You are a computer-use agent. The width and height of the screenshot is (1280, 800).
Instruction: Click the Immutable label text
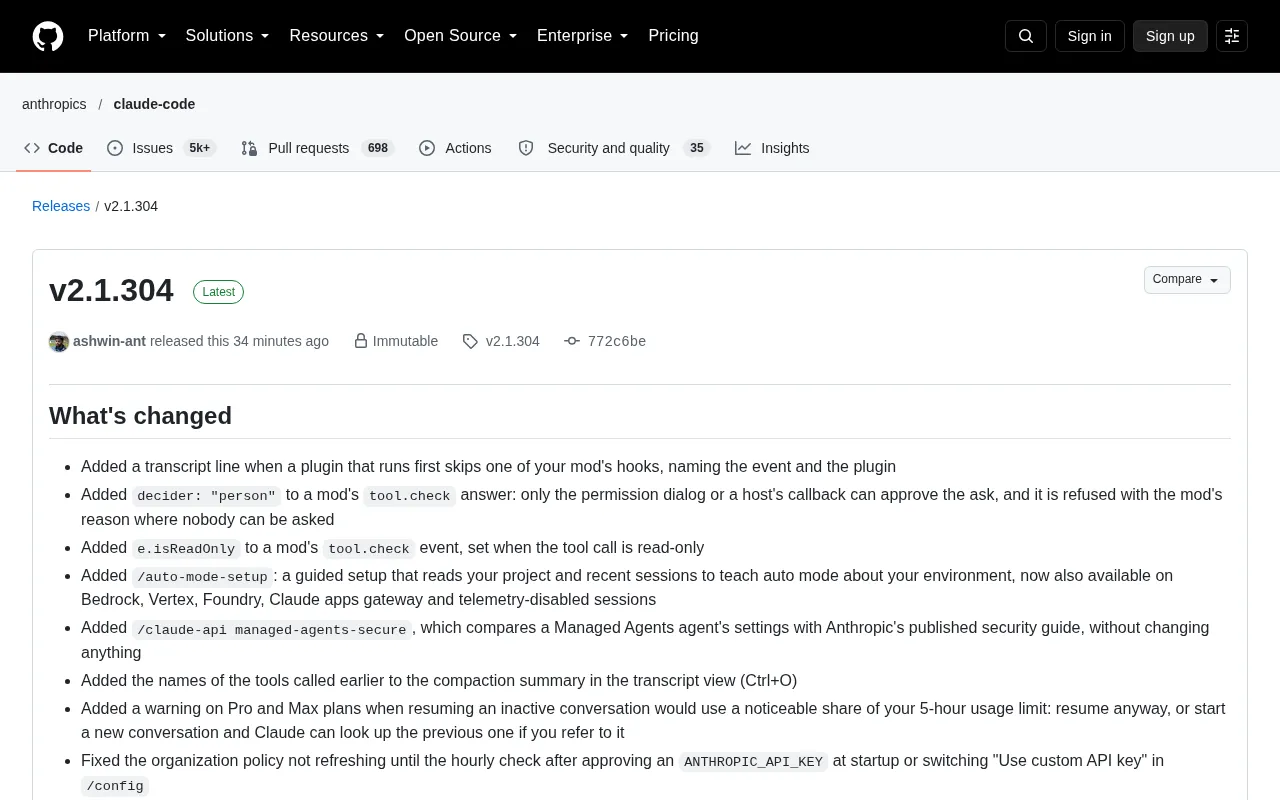(x=405, y=341)
